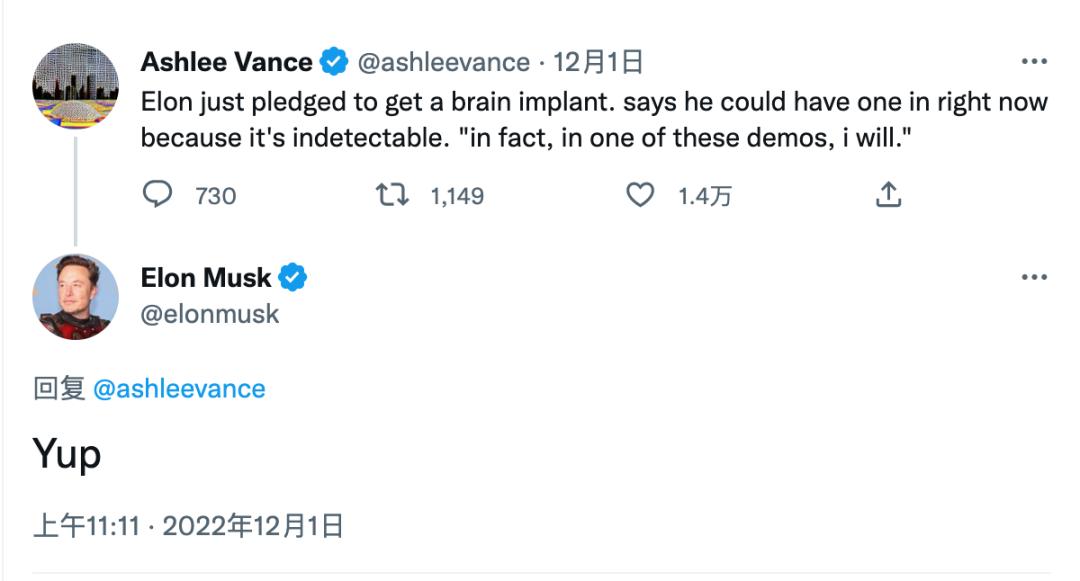Screen dimensions: 1080x581
Task: Click the @elonmusk handle
Action: (210, 314)
